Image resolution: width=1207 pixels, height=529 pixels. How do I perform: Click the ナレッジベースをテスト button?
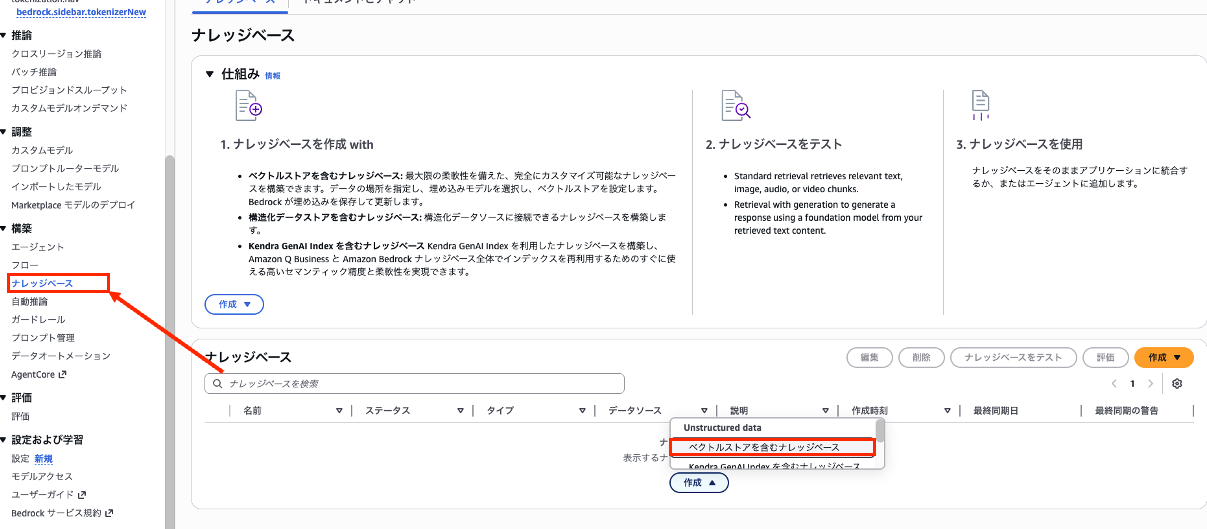coord(1014,357)
